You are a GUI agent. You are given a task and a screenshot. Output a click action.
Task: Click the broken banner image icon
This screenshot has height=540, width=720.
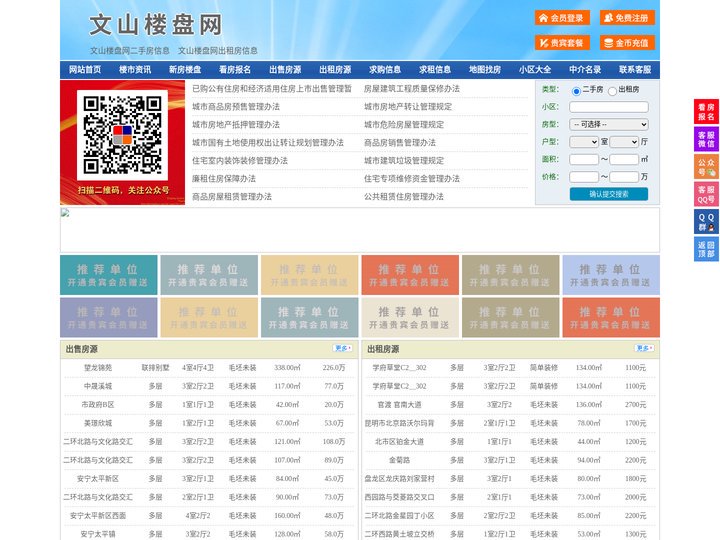[65, 213]
